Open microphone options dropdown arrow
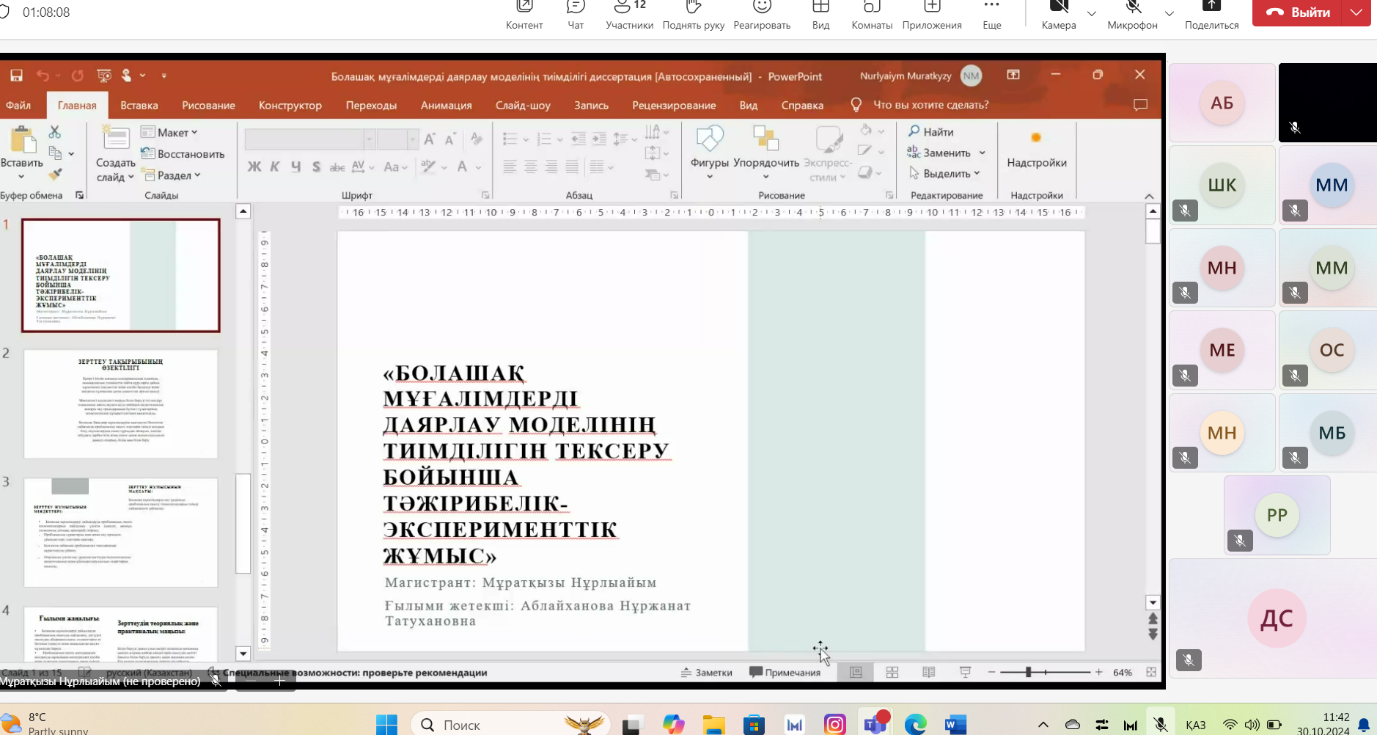Screen dimensions: 1377x735 1170,14
